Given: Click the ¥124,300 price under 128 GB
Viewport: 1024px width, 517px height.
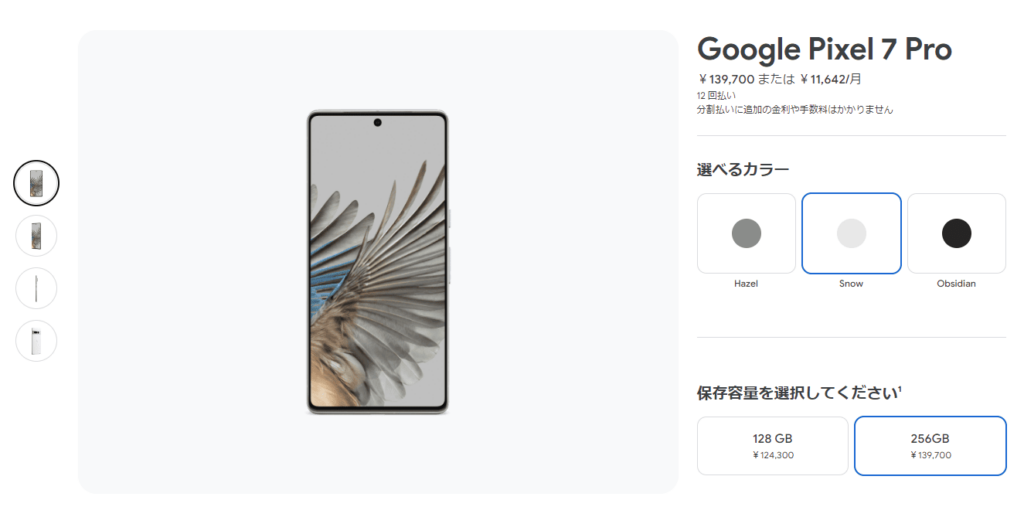Looking at the screenshot, I should pyautogui.click(x=773, y=455).
